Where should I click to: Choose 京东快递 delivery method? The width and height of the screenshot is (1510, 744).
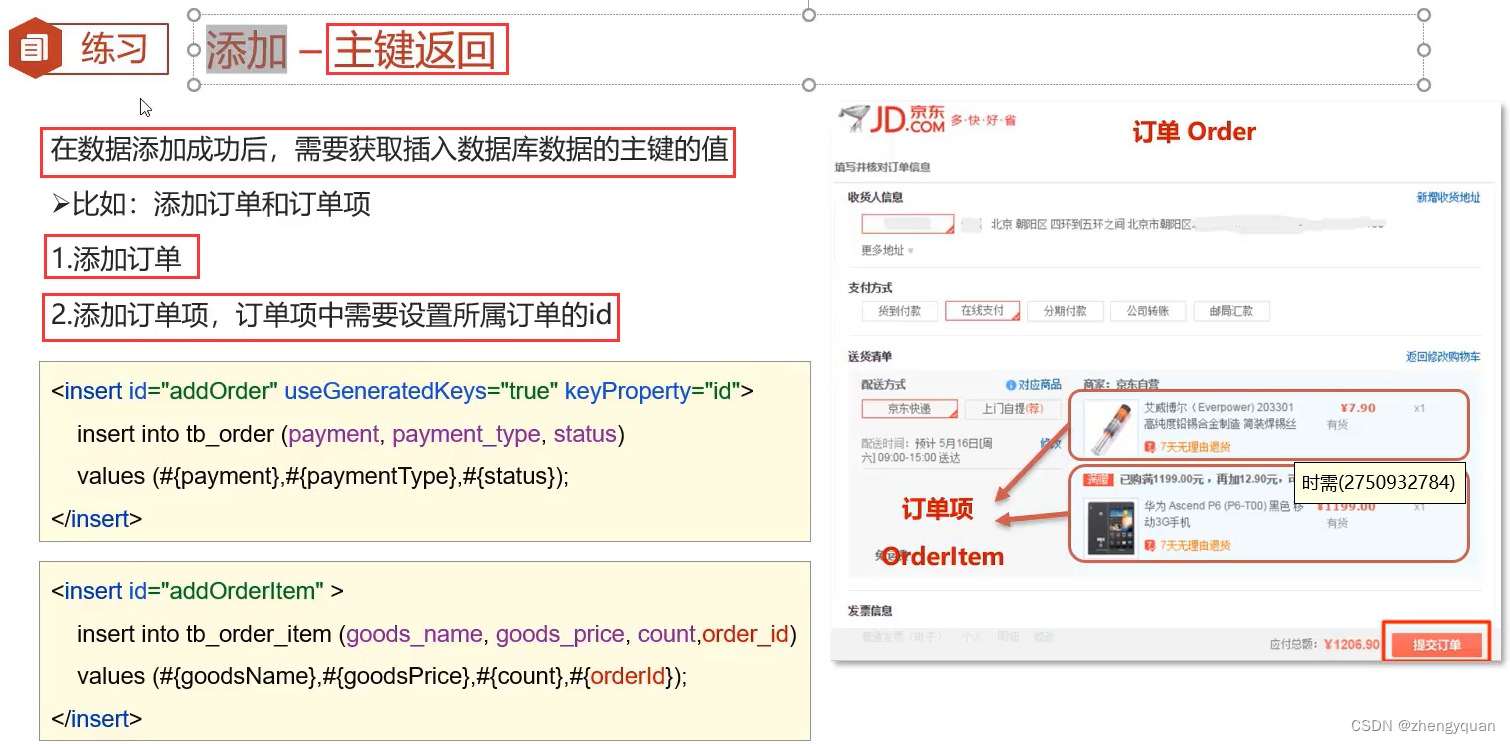pyautogui.click(x=909, y=409)
